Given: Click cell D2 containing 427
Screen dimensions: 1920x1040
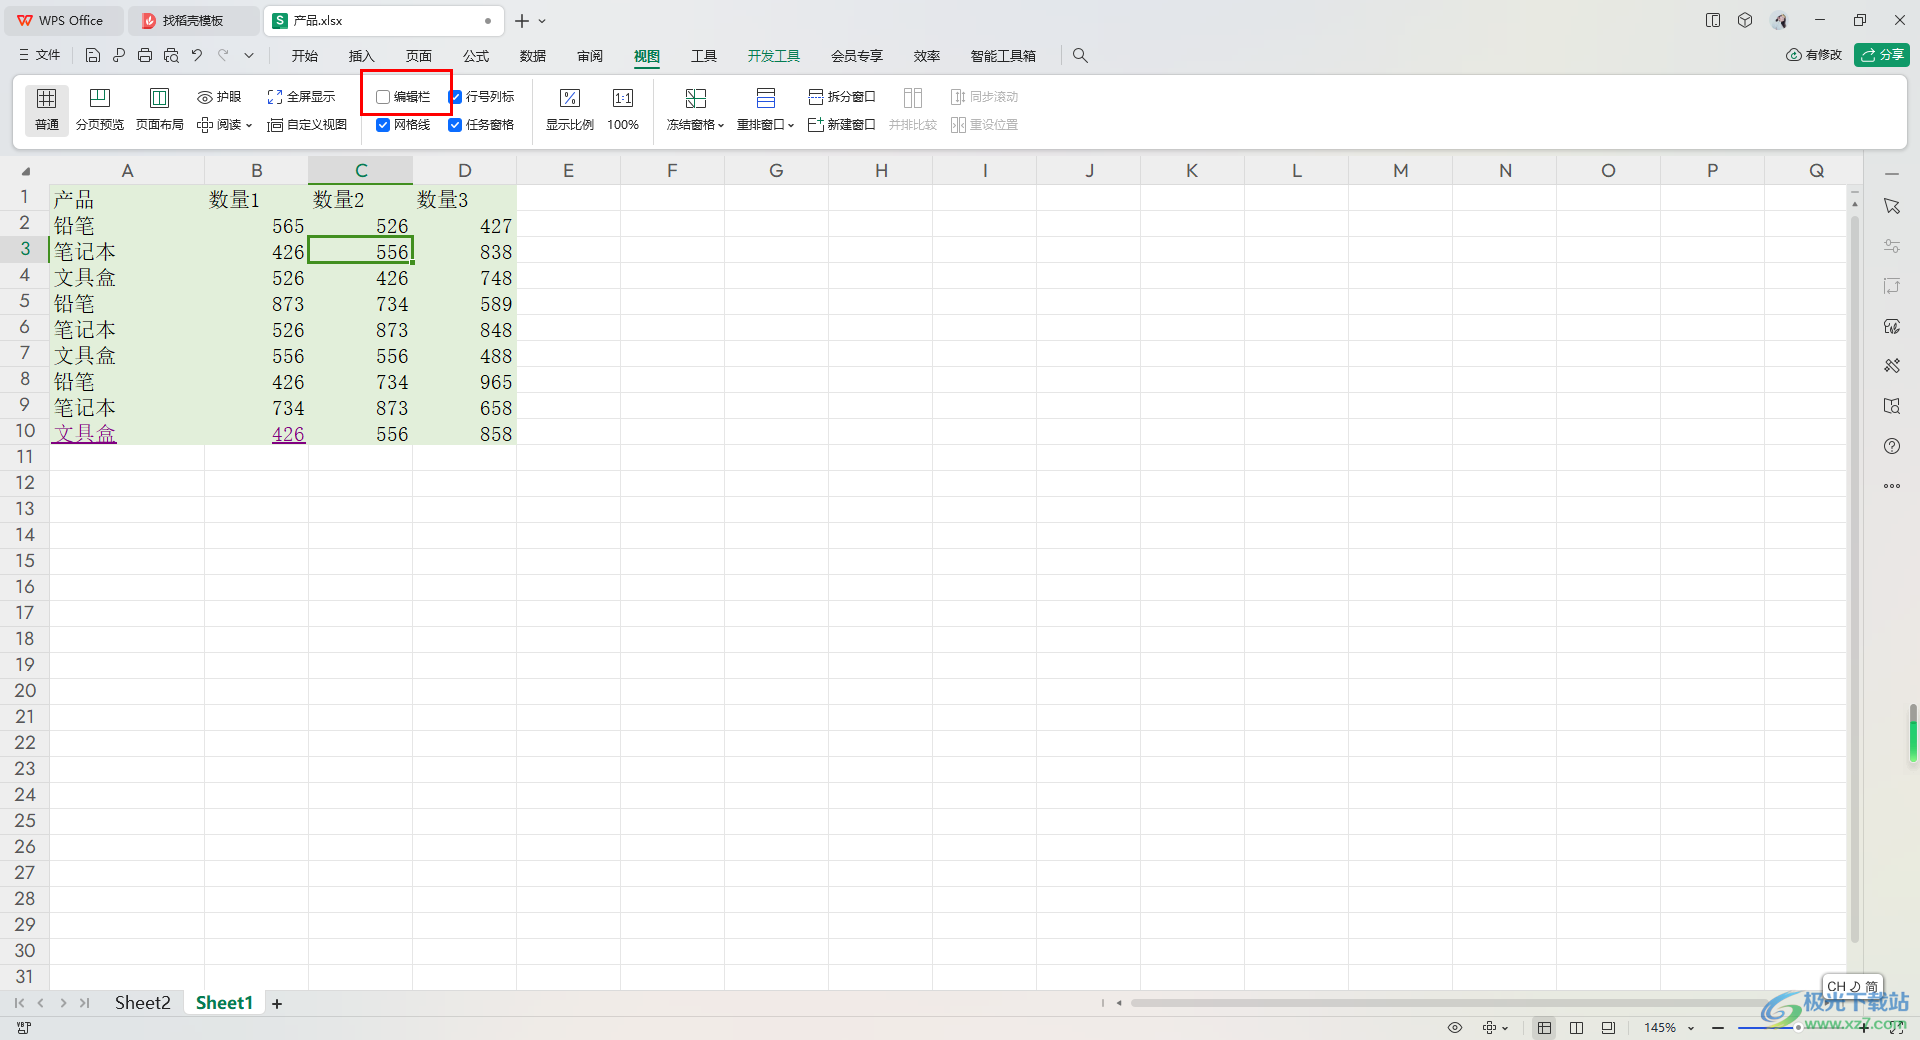Looking at the screenshot, I should coord(465,226).
